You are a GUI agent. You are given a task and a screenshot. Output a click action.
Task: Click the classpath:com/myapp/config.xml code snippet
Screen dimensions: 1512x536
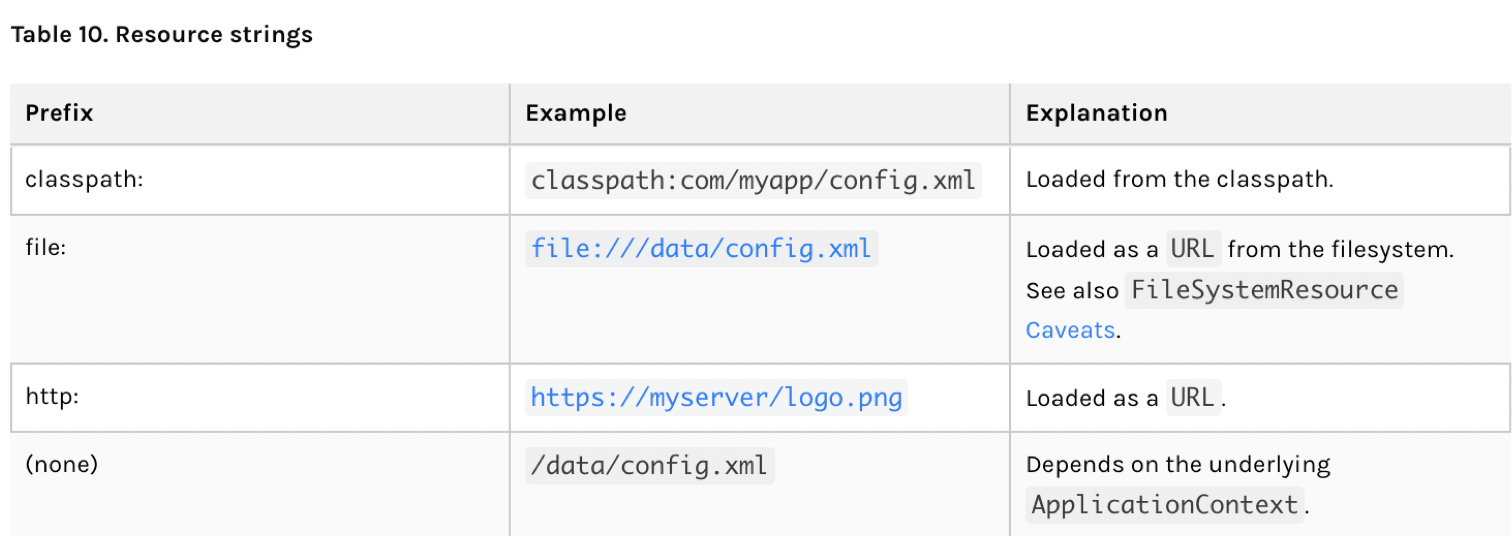click(x=754, y=180)
